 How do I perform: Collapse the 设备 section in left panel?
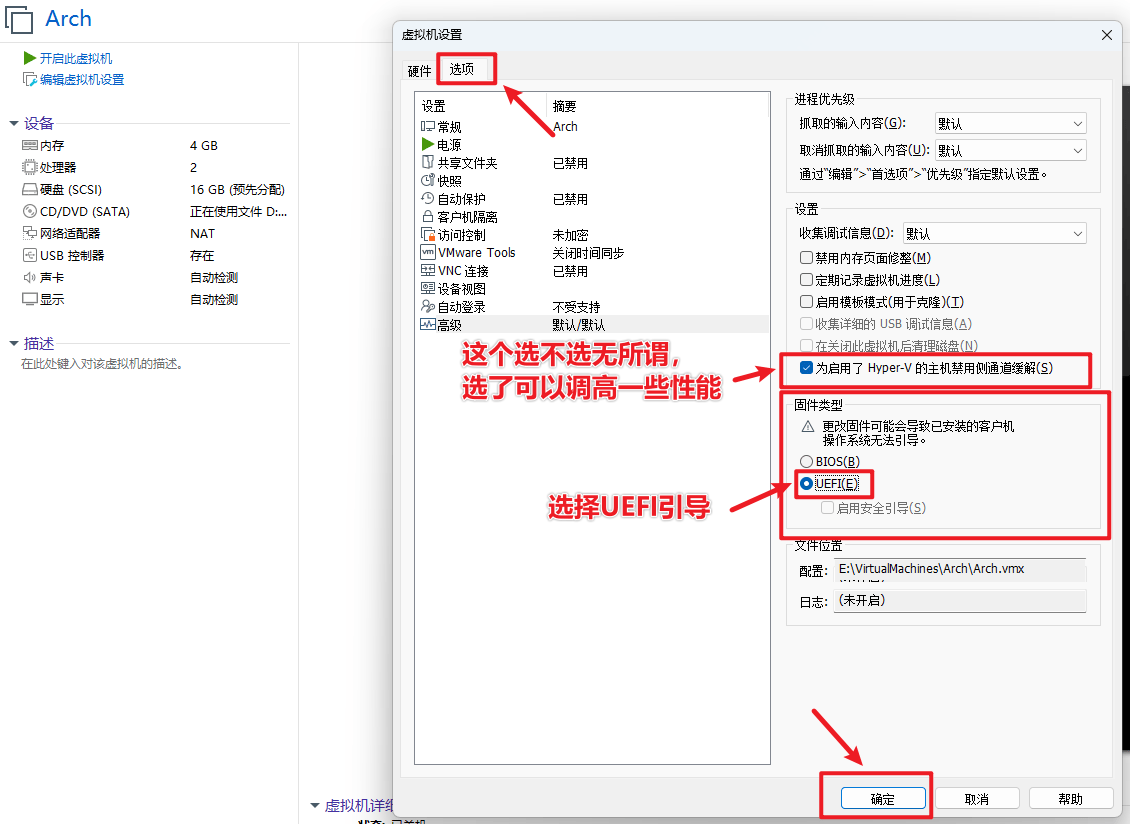click(13, 124)
